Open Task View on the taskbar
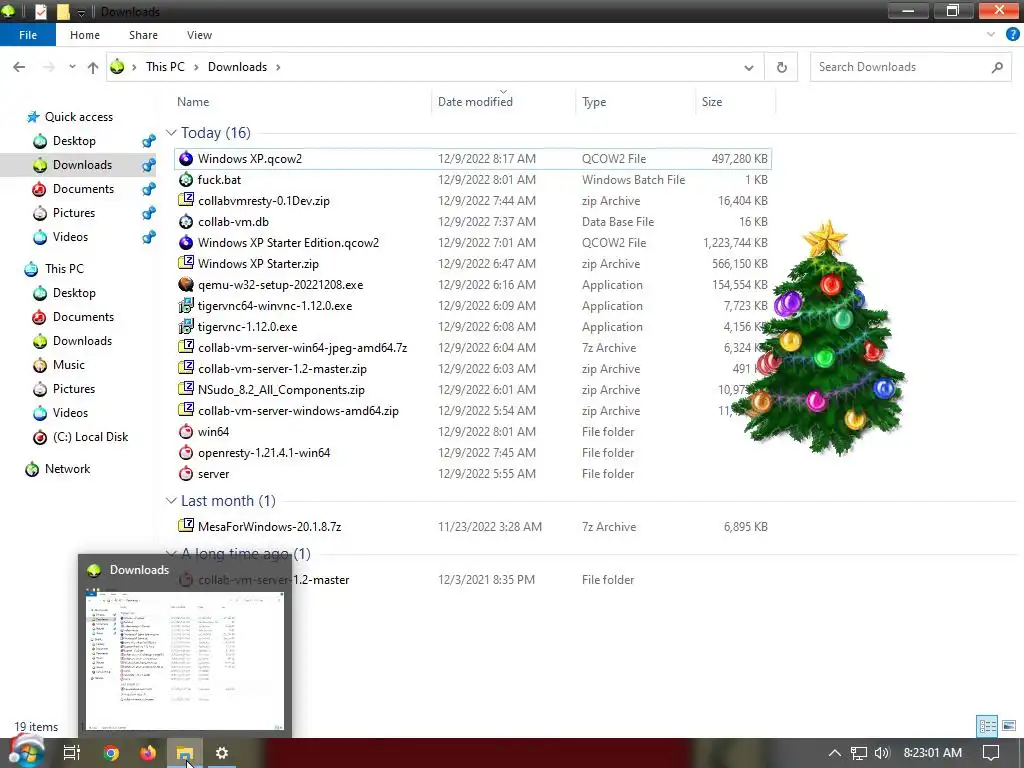 point(71,753)
